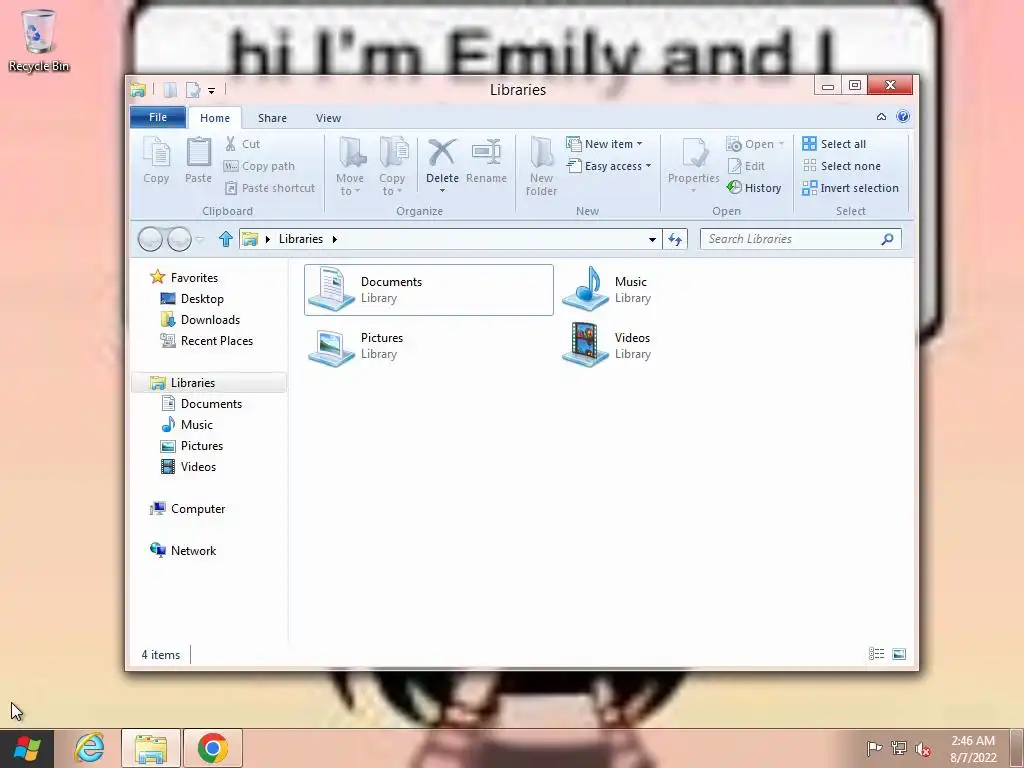Click Invert selection
The image size is (1024, 768).
pyautogui.click(x=850, y=188)
